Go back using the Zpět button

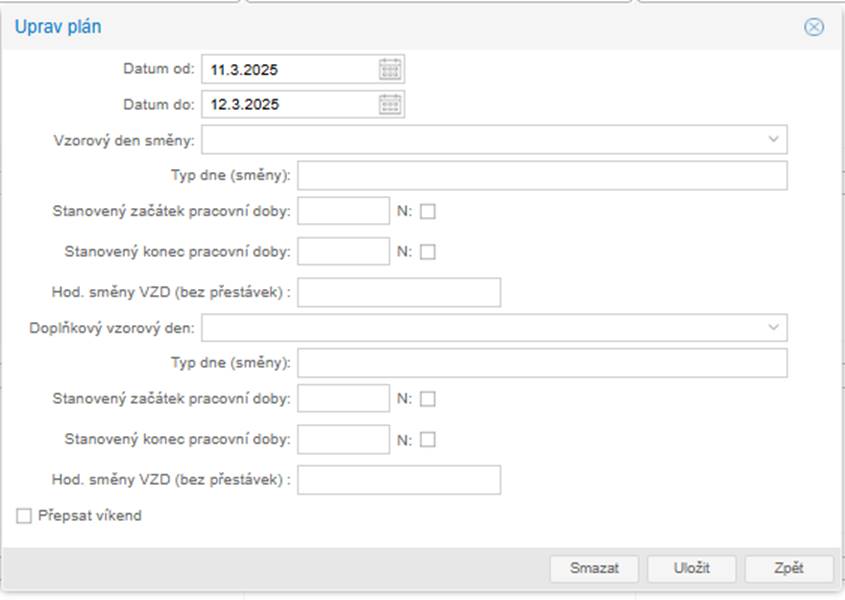(x=788, y=568)
